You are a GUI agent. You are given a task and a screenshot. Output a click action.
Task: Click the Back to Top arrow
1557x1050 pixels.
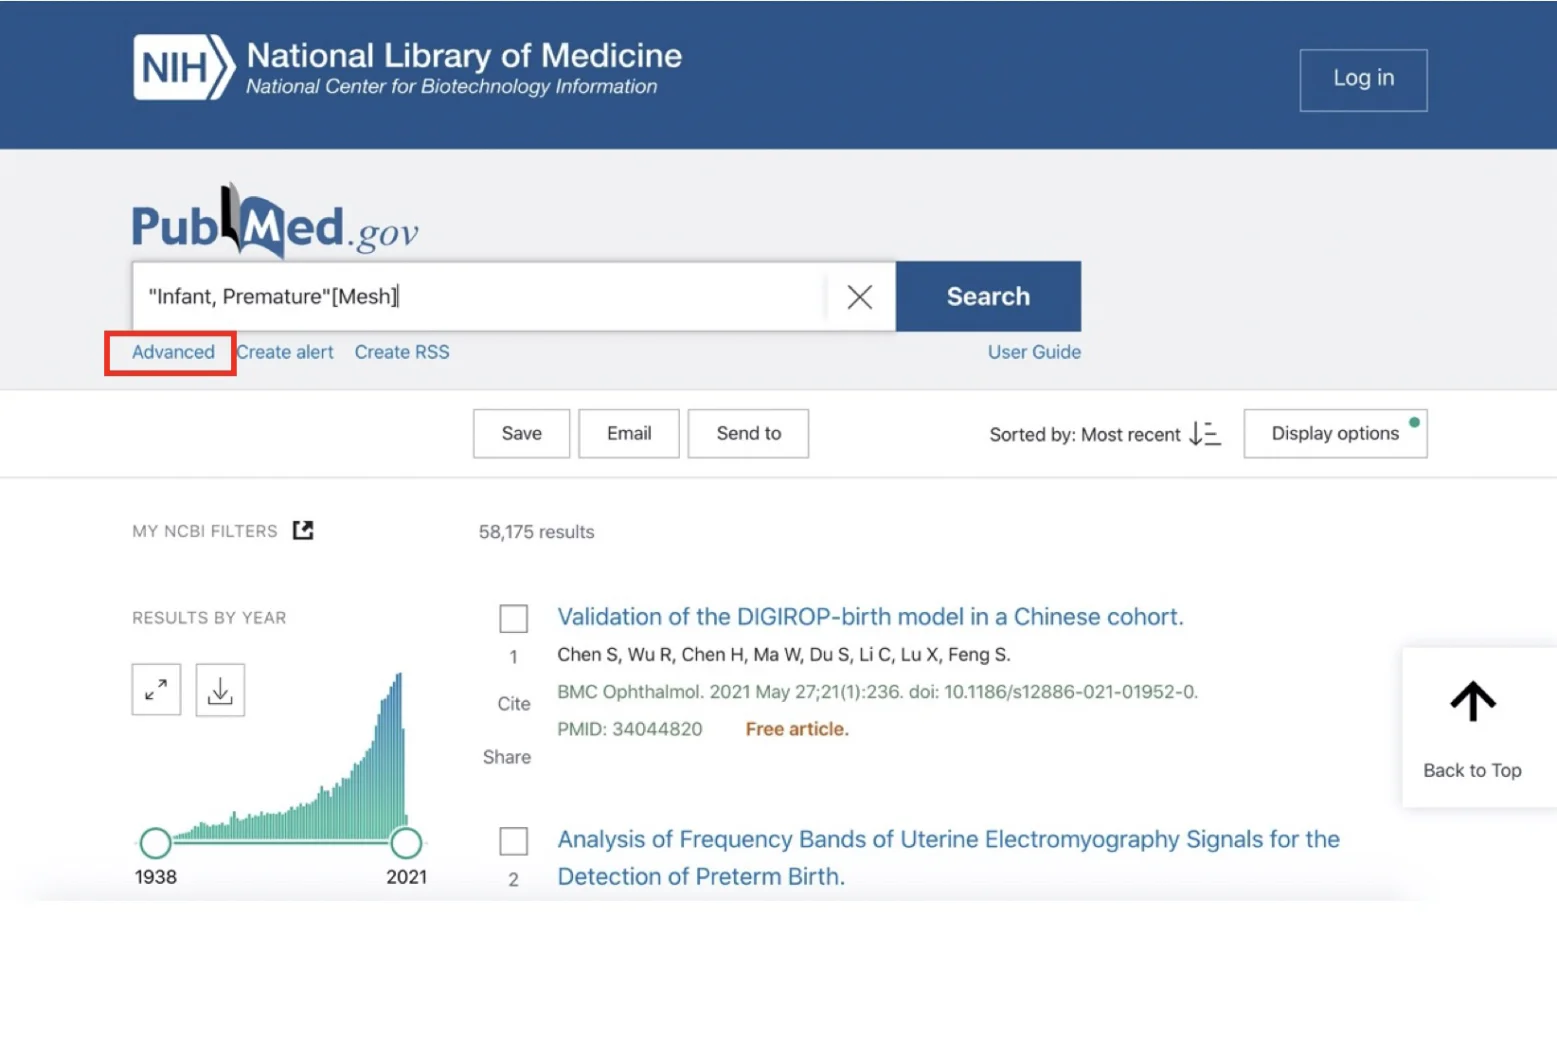(x=1472, y=703)
